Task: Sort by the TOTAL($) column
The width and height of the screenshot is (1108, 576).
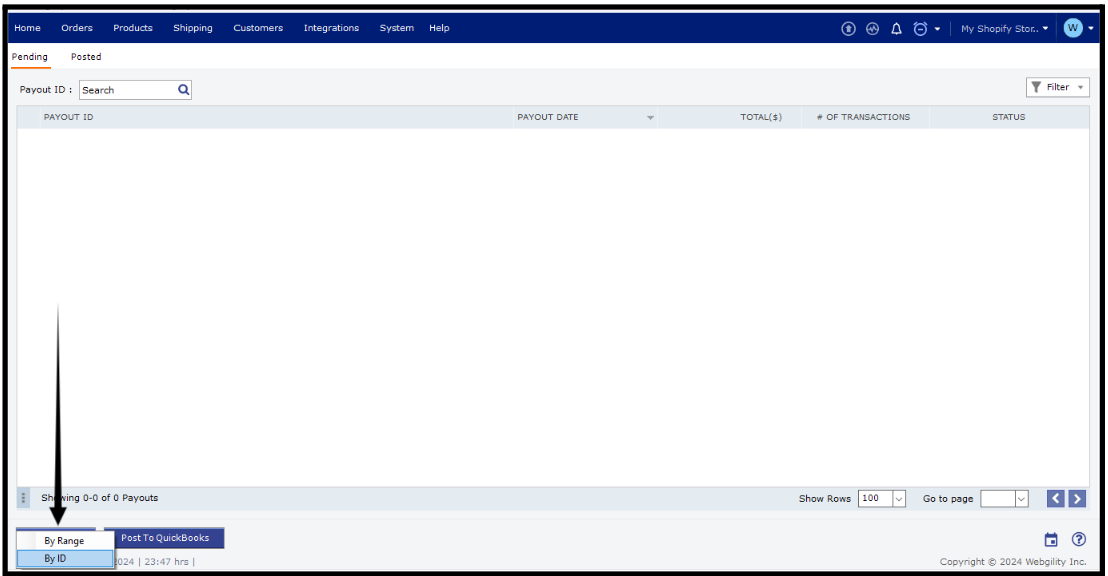Action: [x=761, y=117]
